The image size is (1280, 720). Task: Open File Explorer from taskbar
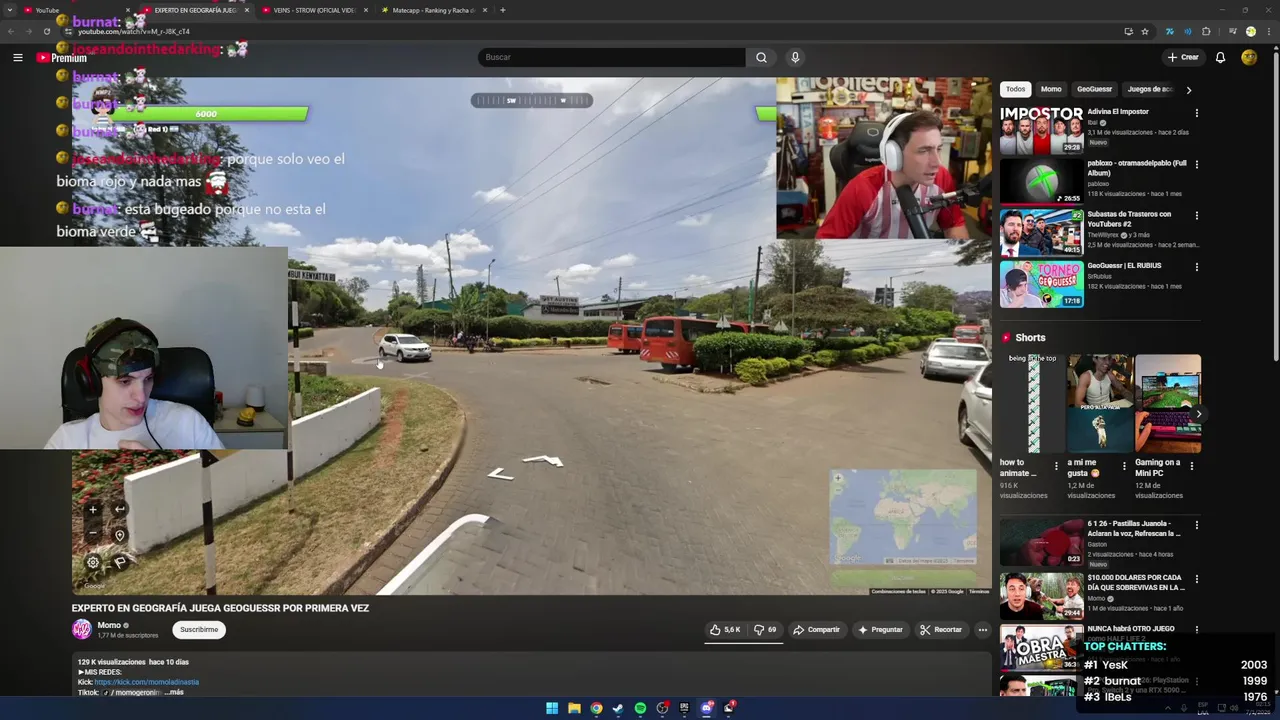[x=574, y=708]
